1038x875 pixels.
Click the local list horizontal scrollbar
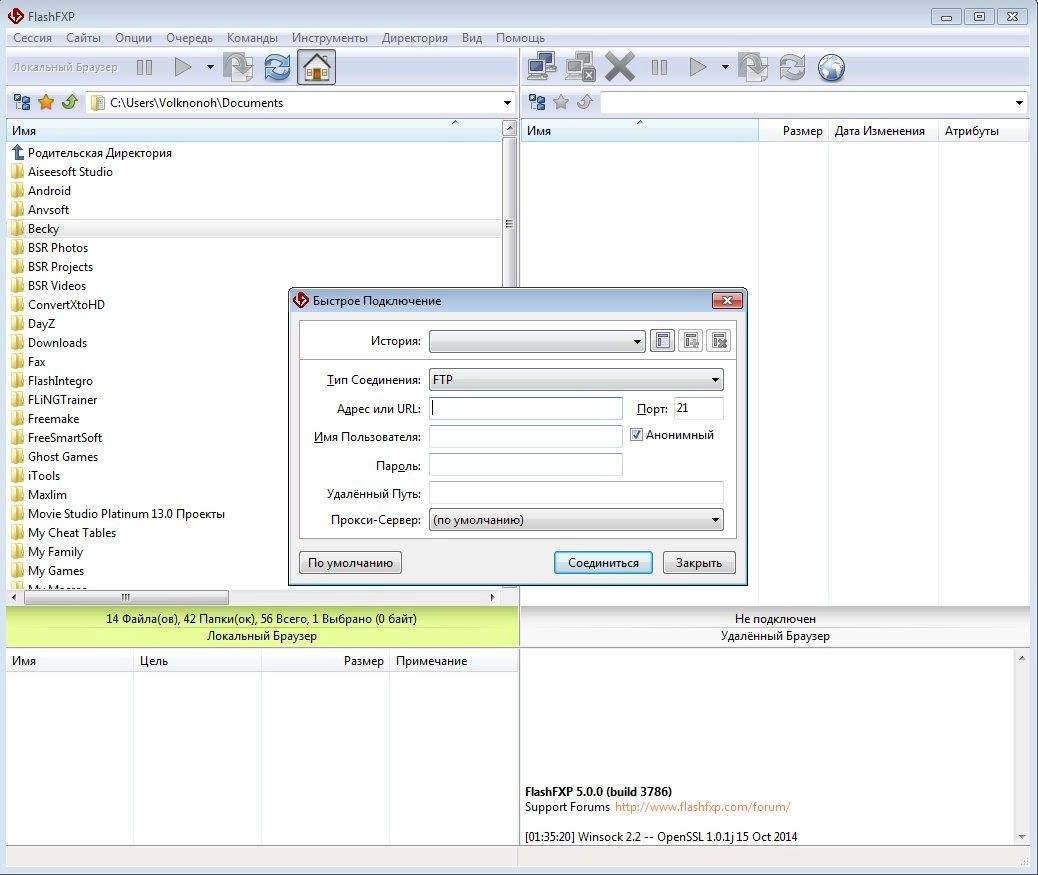click(x=254, y=597)
